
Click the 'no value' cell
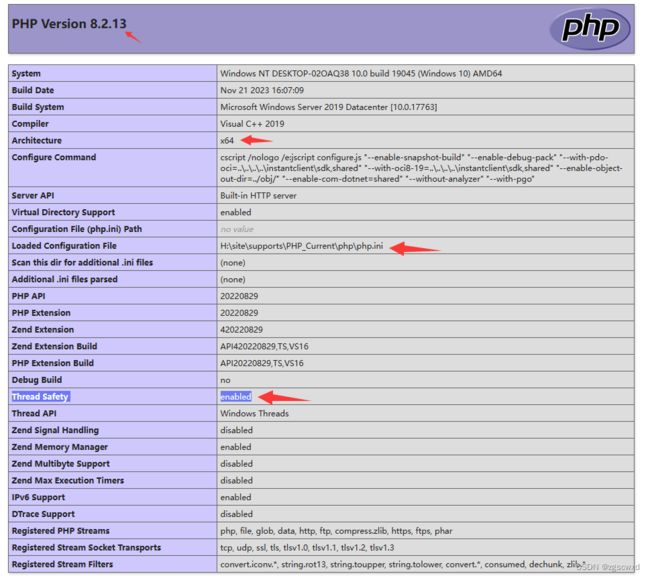click(x=237, y=229)
